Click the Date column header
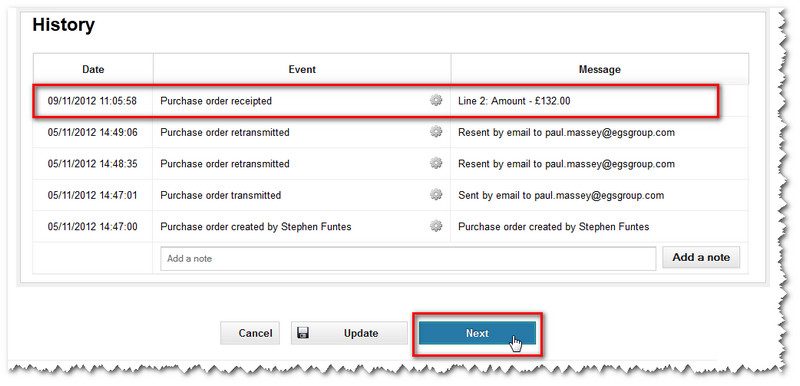Viewport: 800px width, 386px height. click(x=93, y=69)
